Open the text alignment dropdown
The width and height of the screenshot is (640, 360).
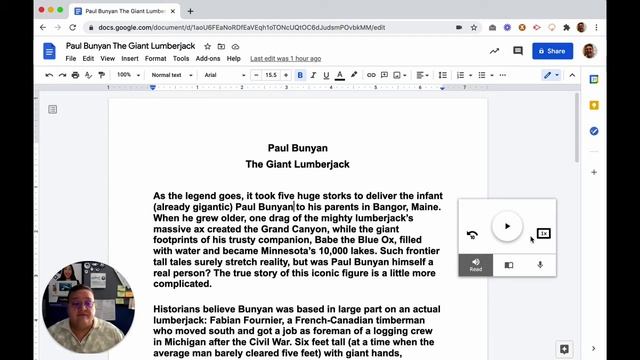422,75
